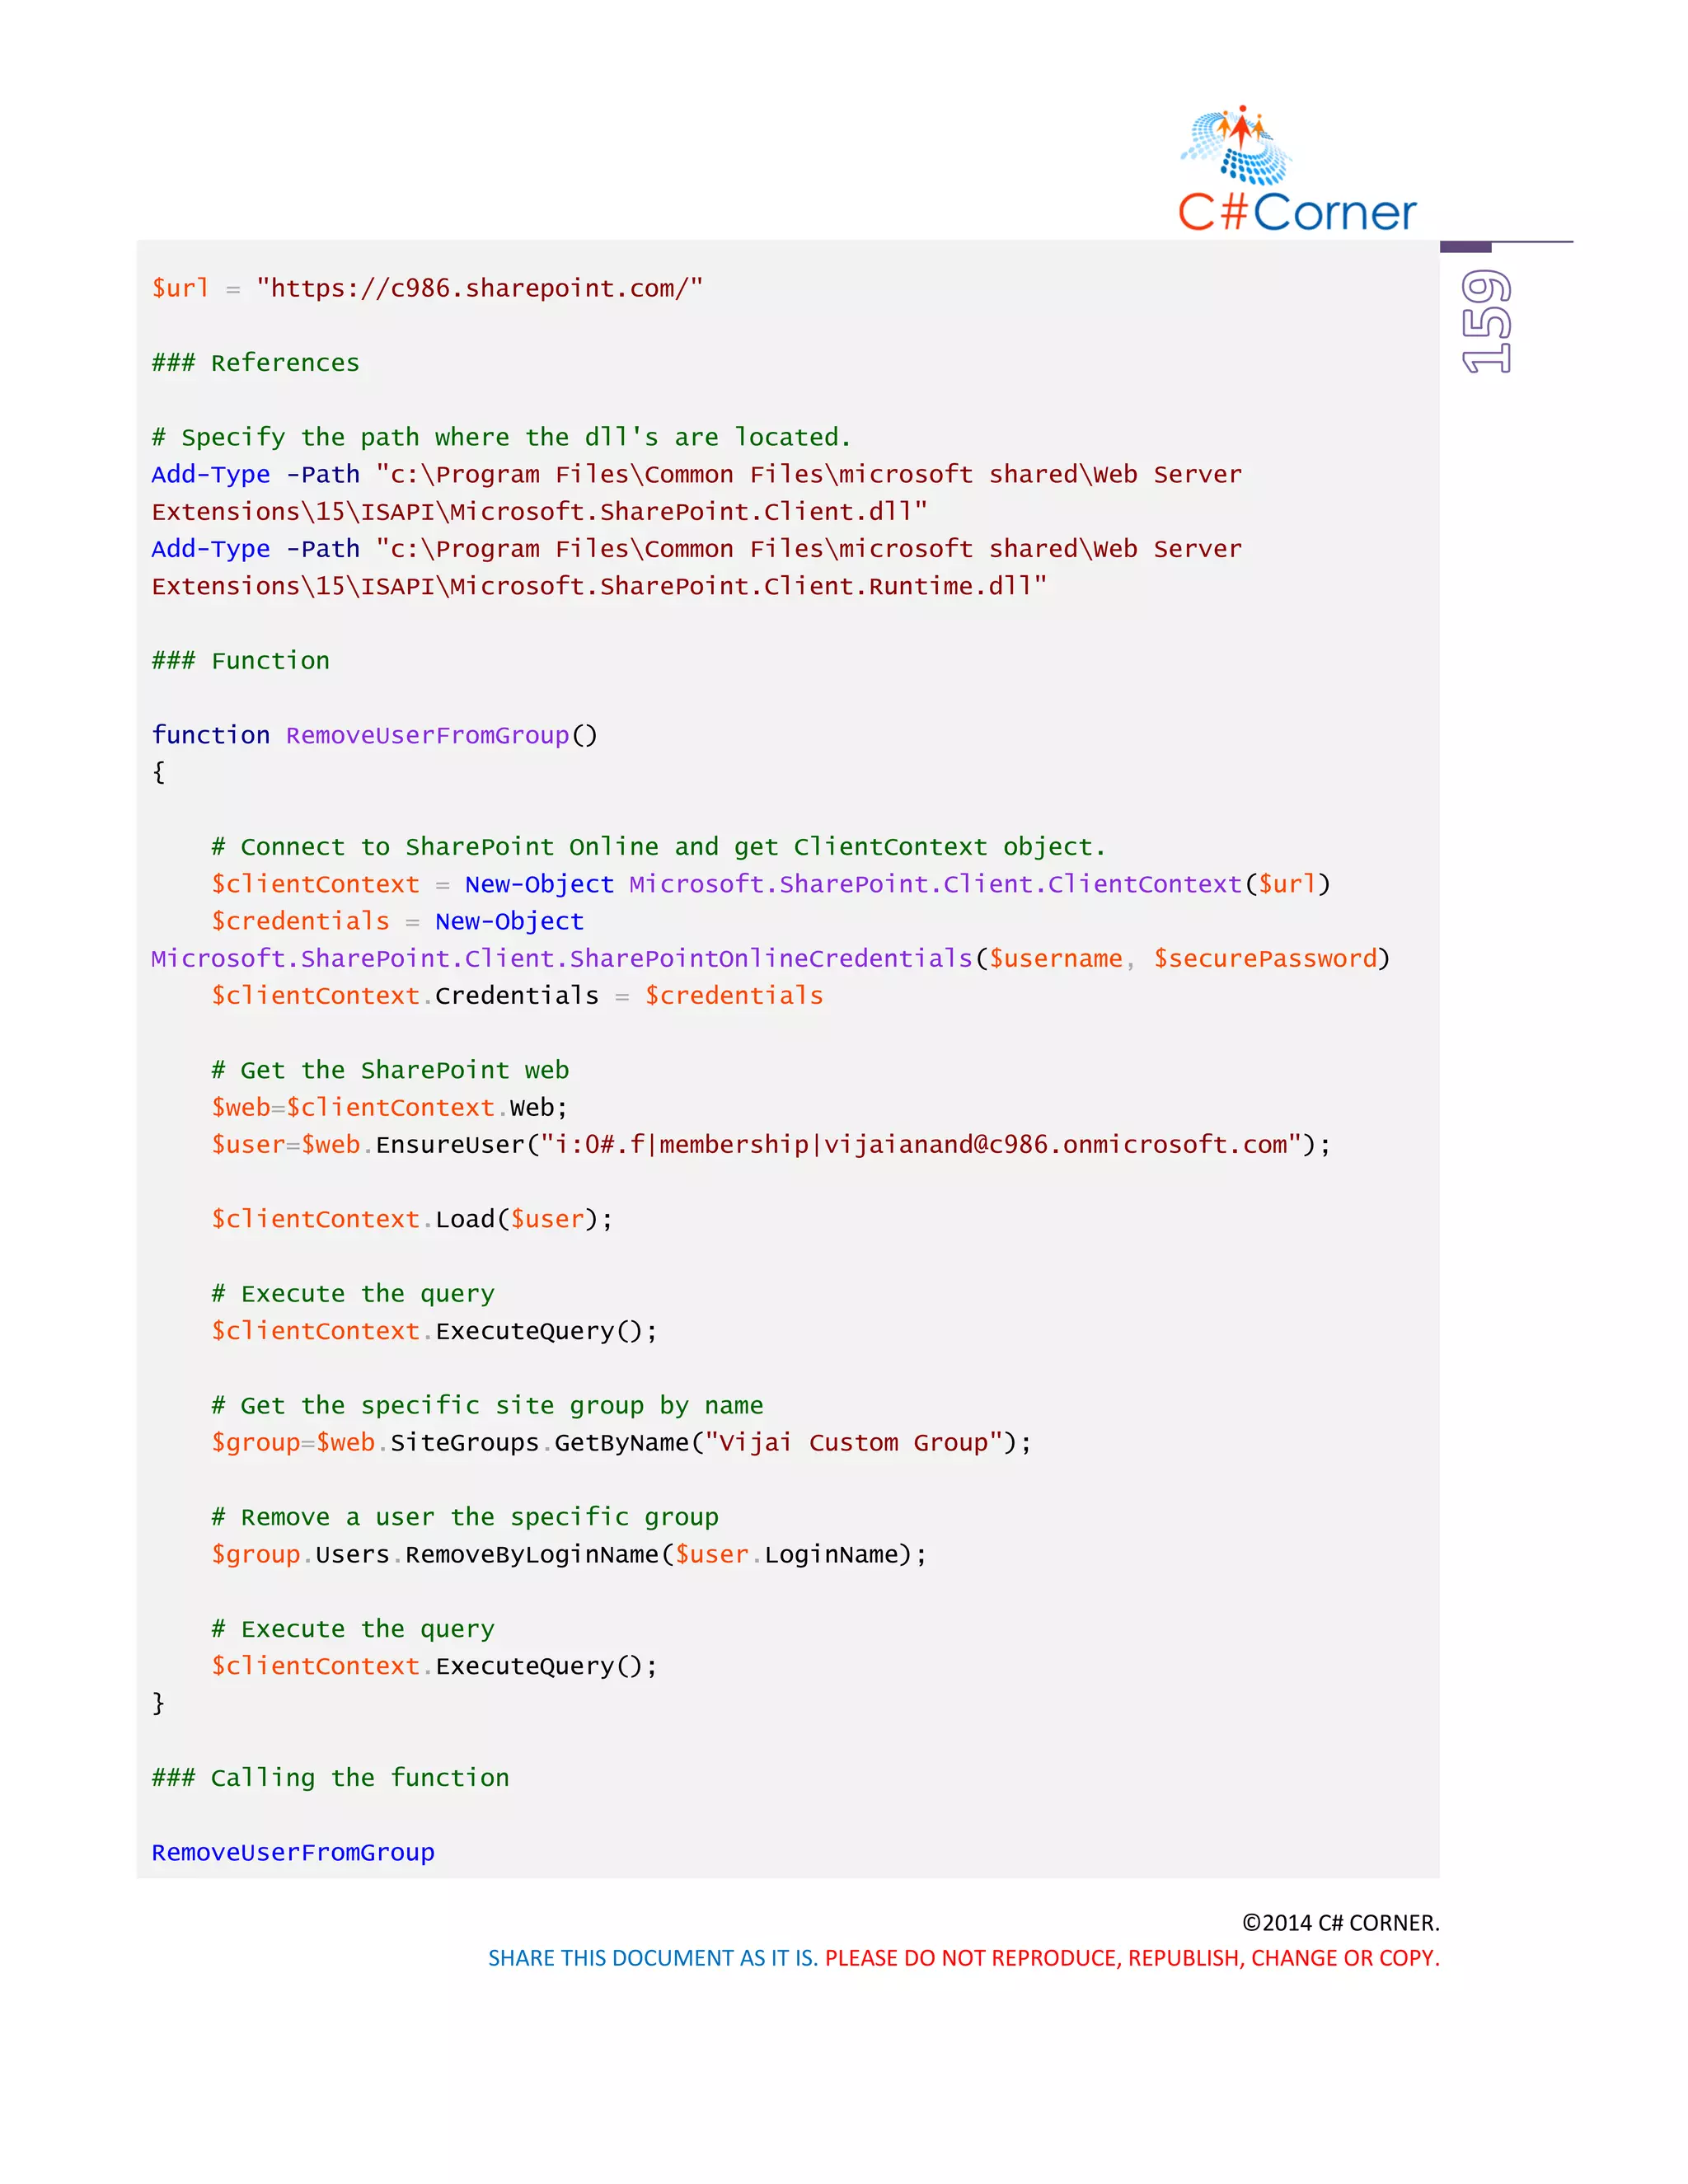Click the '### Function' comment

pos(240,661)
